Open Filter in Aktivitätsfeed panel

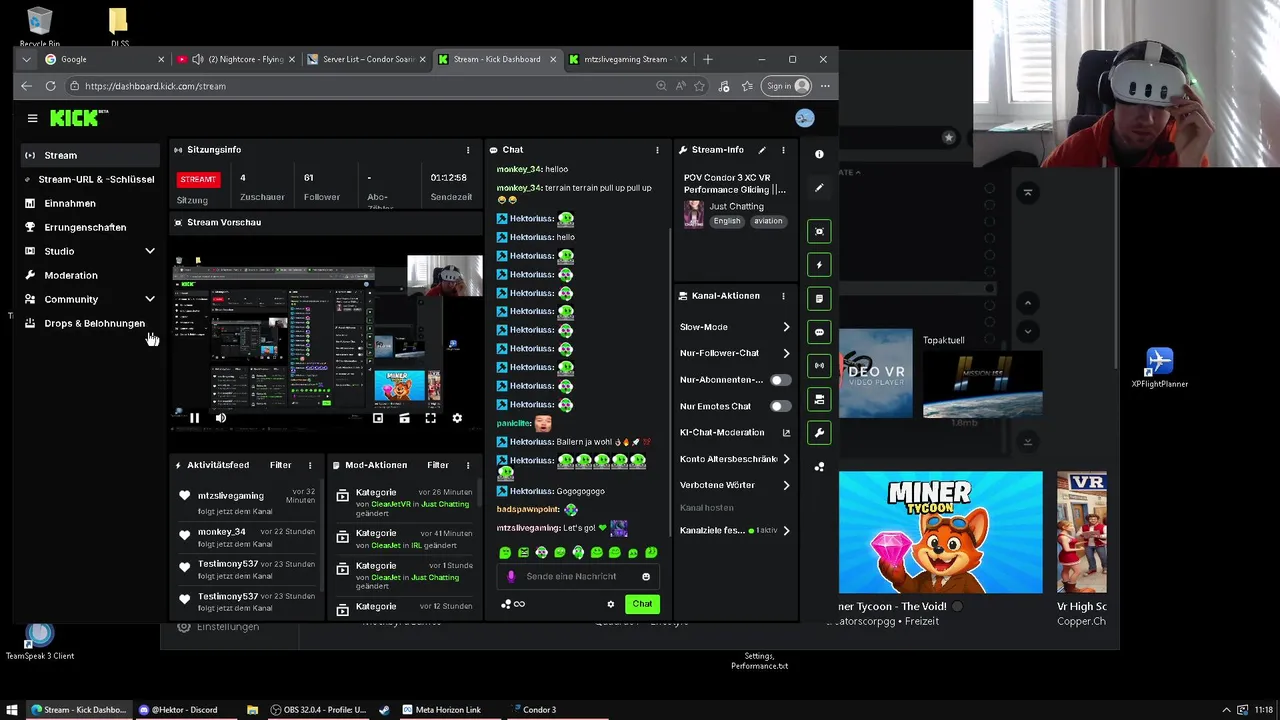(x=280, y=465)
